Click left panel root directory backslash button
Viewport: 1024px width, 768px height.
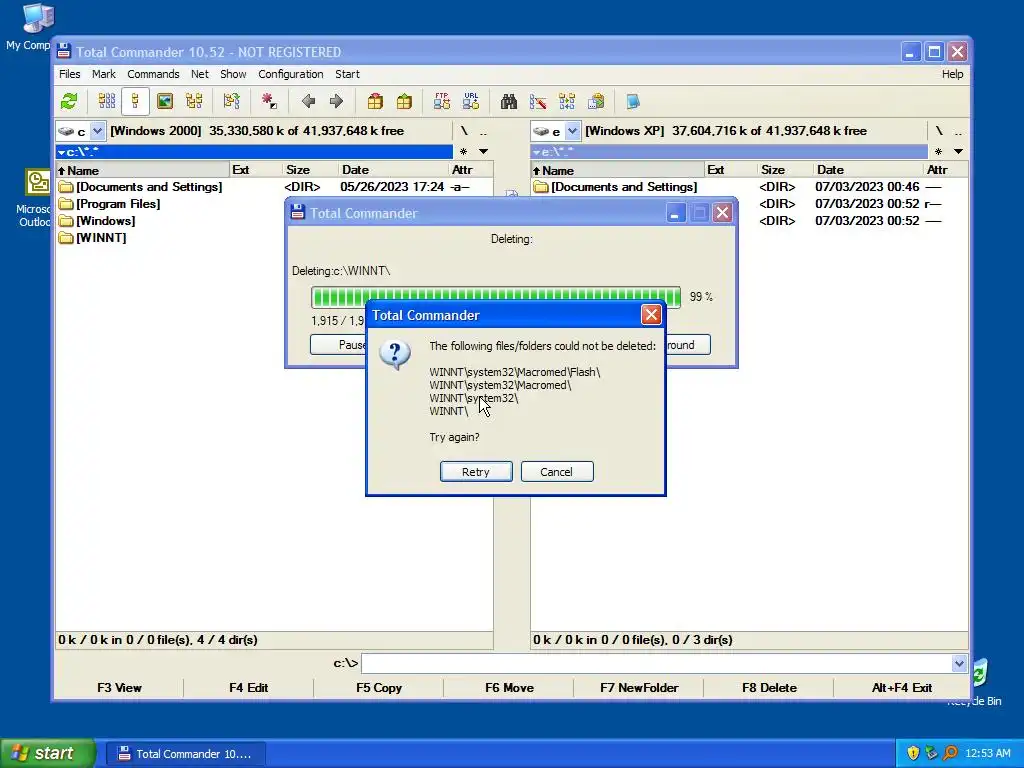(464, 131)
